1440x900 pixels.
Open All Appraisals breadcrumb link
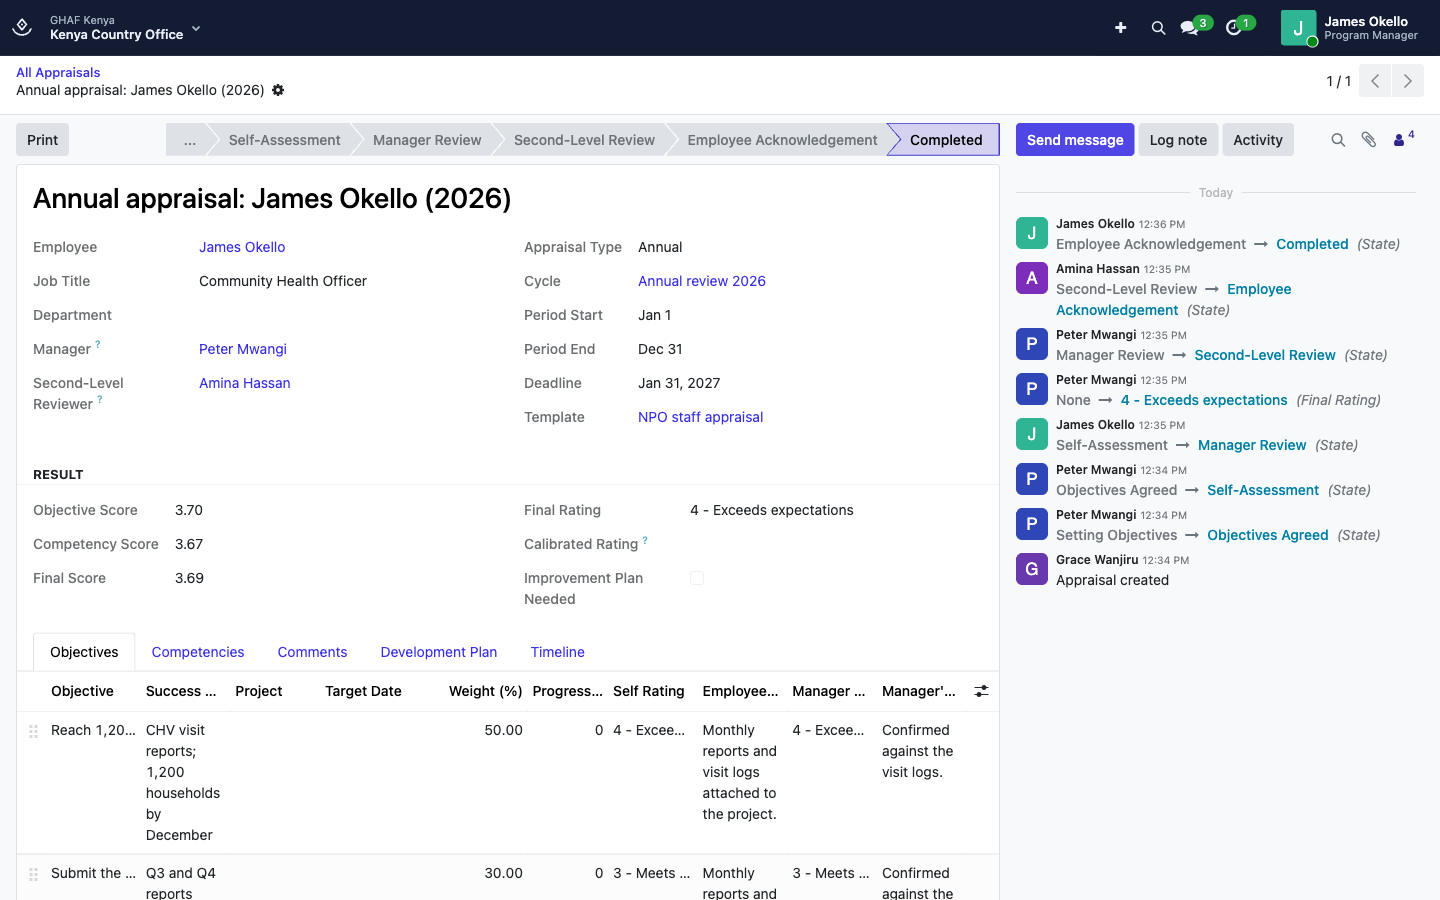58,72
